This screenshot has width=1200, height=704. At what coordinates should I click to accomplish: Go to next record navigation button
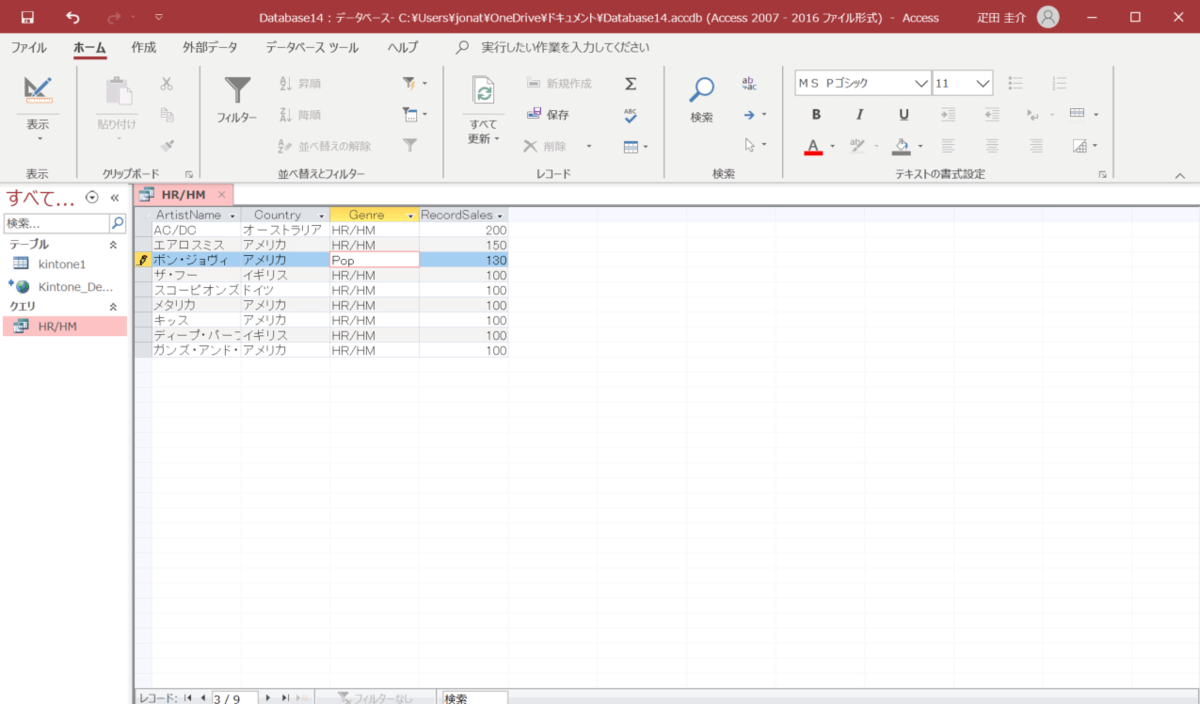point(269,698)
